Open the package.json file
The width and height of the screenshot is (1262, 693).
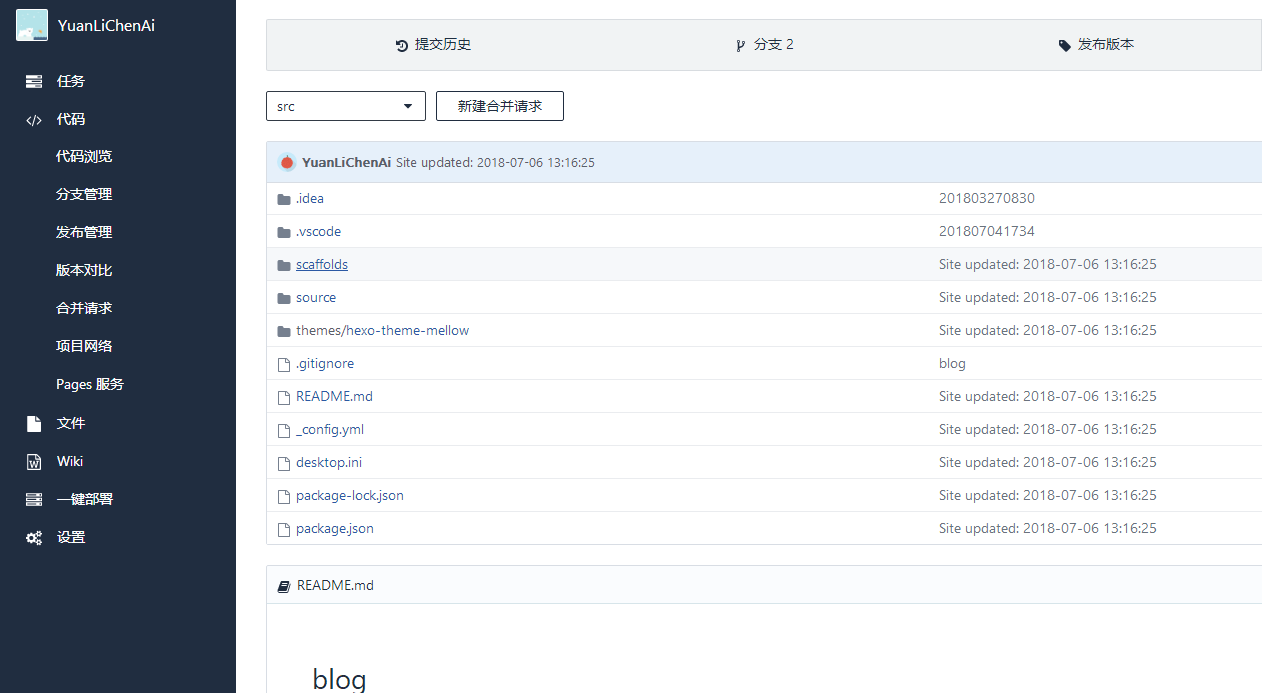pyautogui.click(x=335, y=529)
